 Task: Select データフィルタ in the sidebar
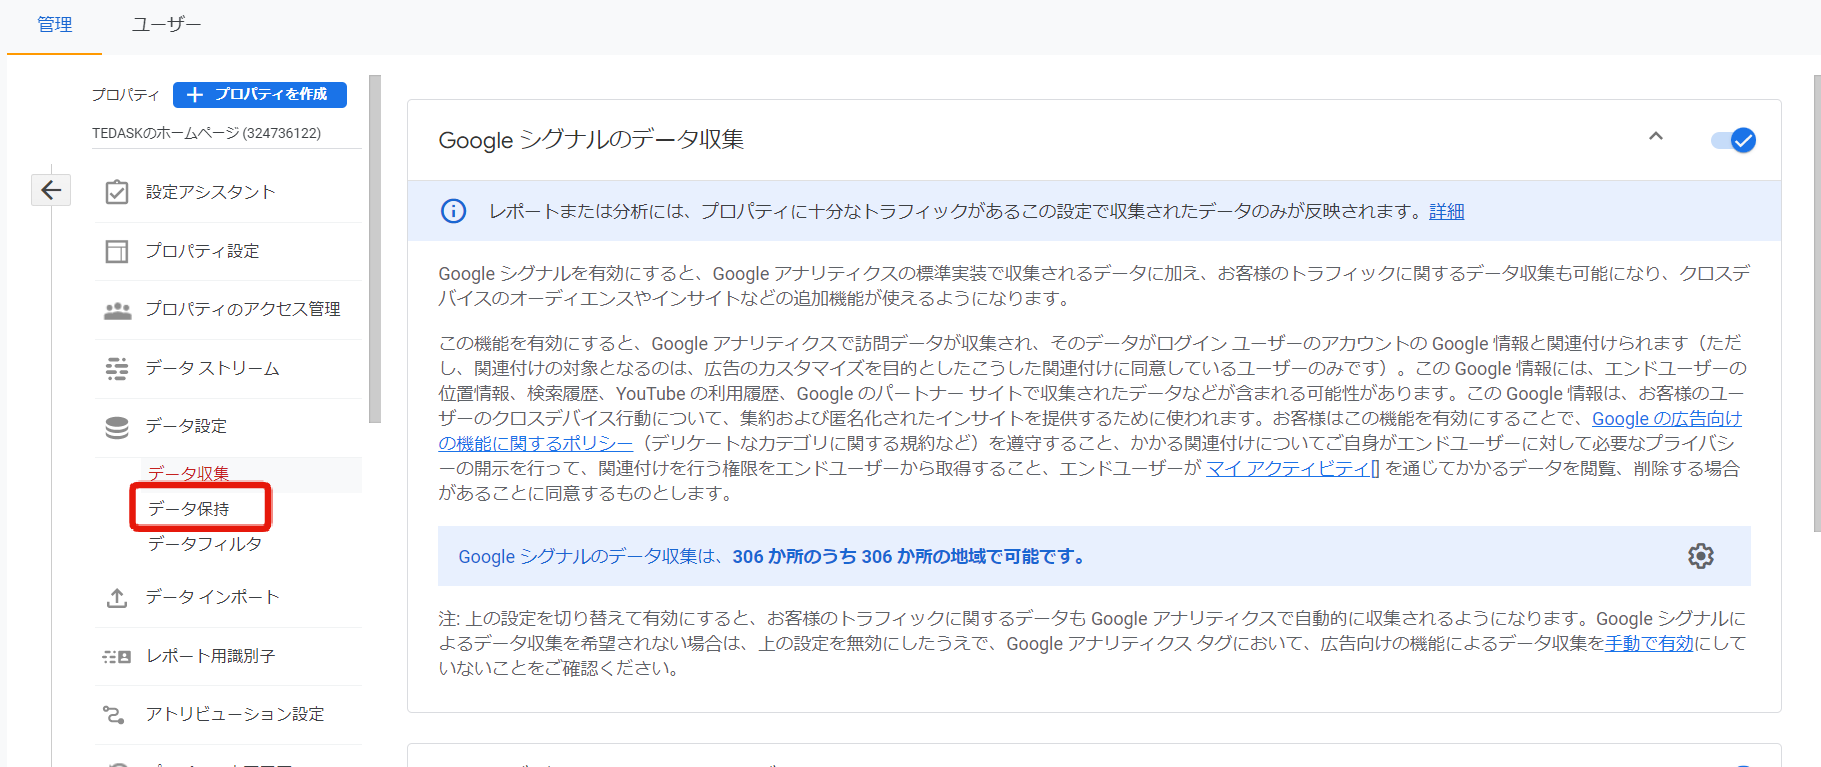(205, 543)
